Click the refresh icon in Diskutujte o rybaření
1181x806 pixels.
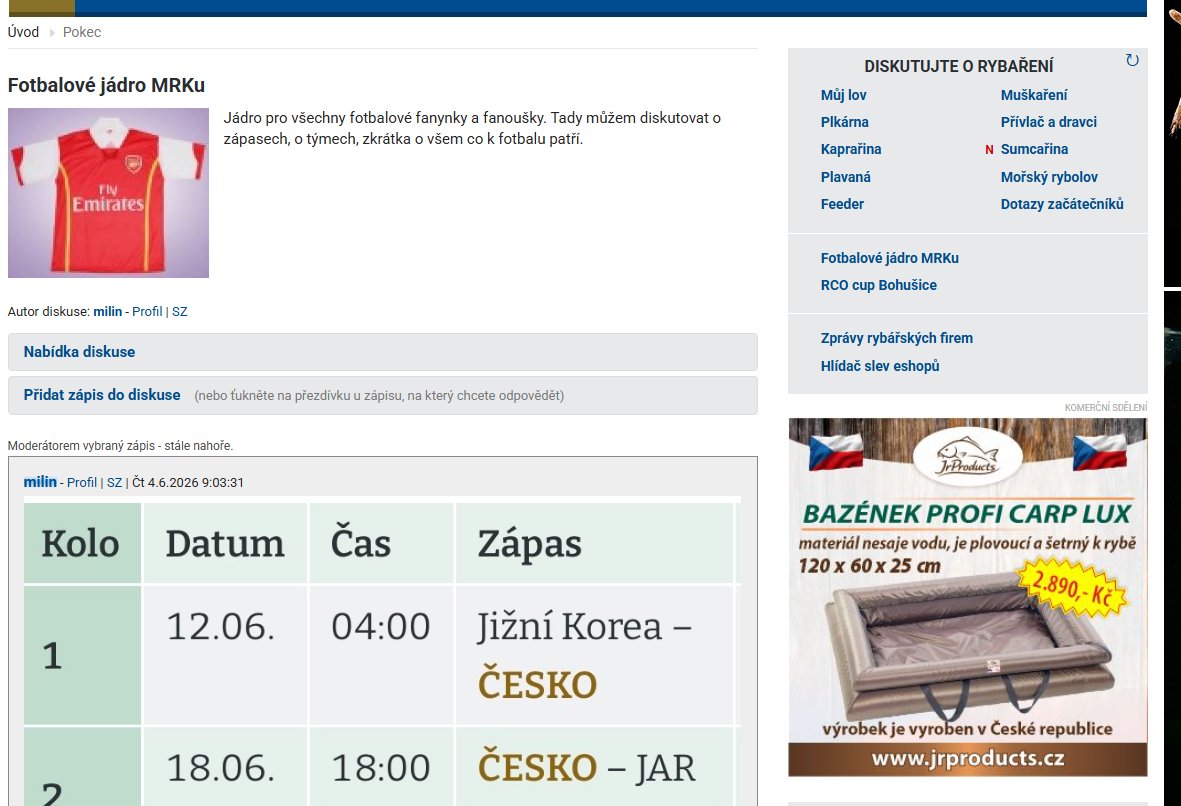[1131, 60]
